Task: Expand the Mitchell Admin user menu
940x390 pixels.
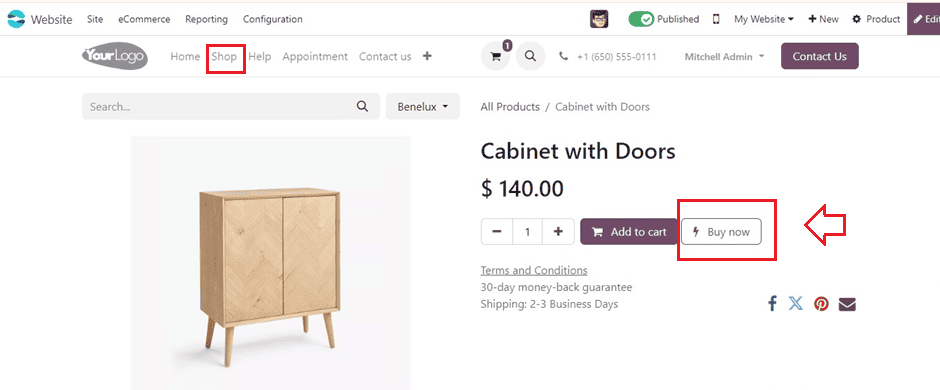Action: [x=725, y=56]
